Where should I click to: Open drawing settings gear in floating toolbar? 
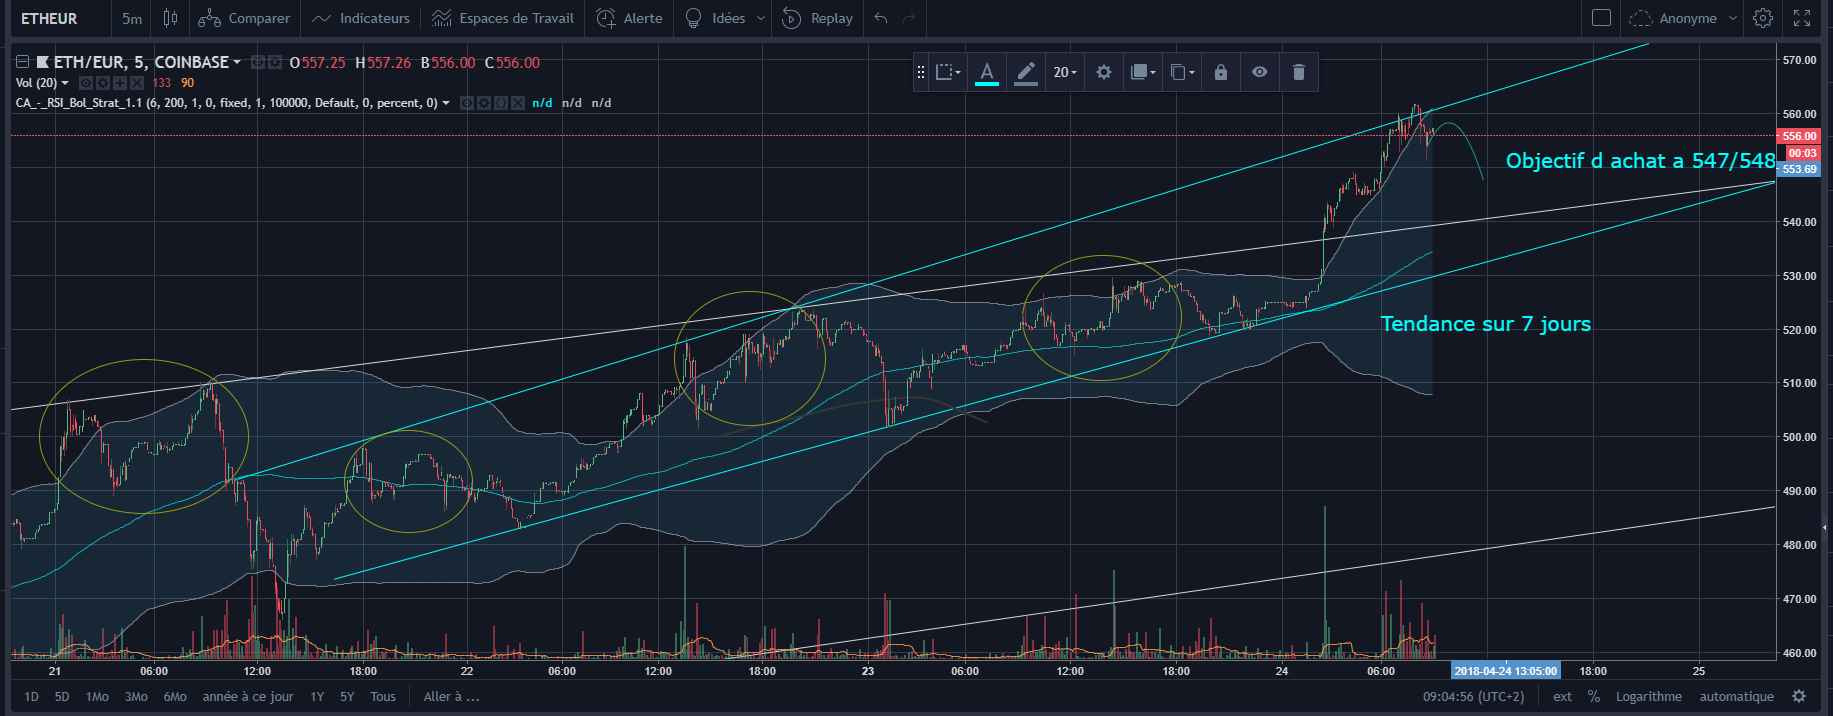pyautogui.click(x=1104, y=72)
